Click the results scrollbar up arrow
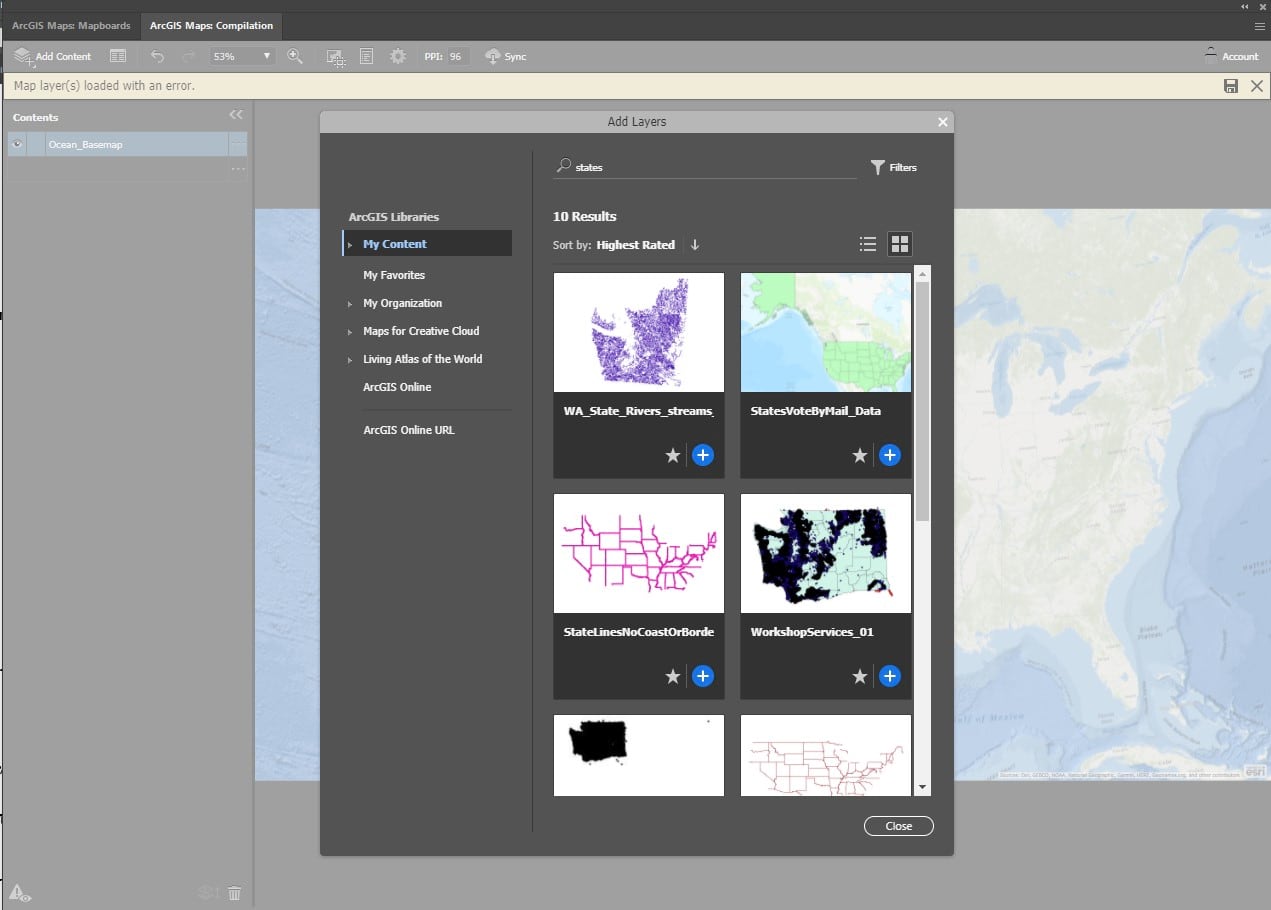 tap(922, 273)
